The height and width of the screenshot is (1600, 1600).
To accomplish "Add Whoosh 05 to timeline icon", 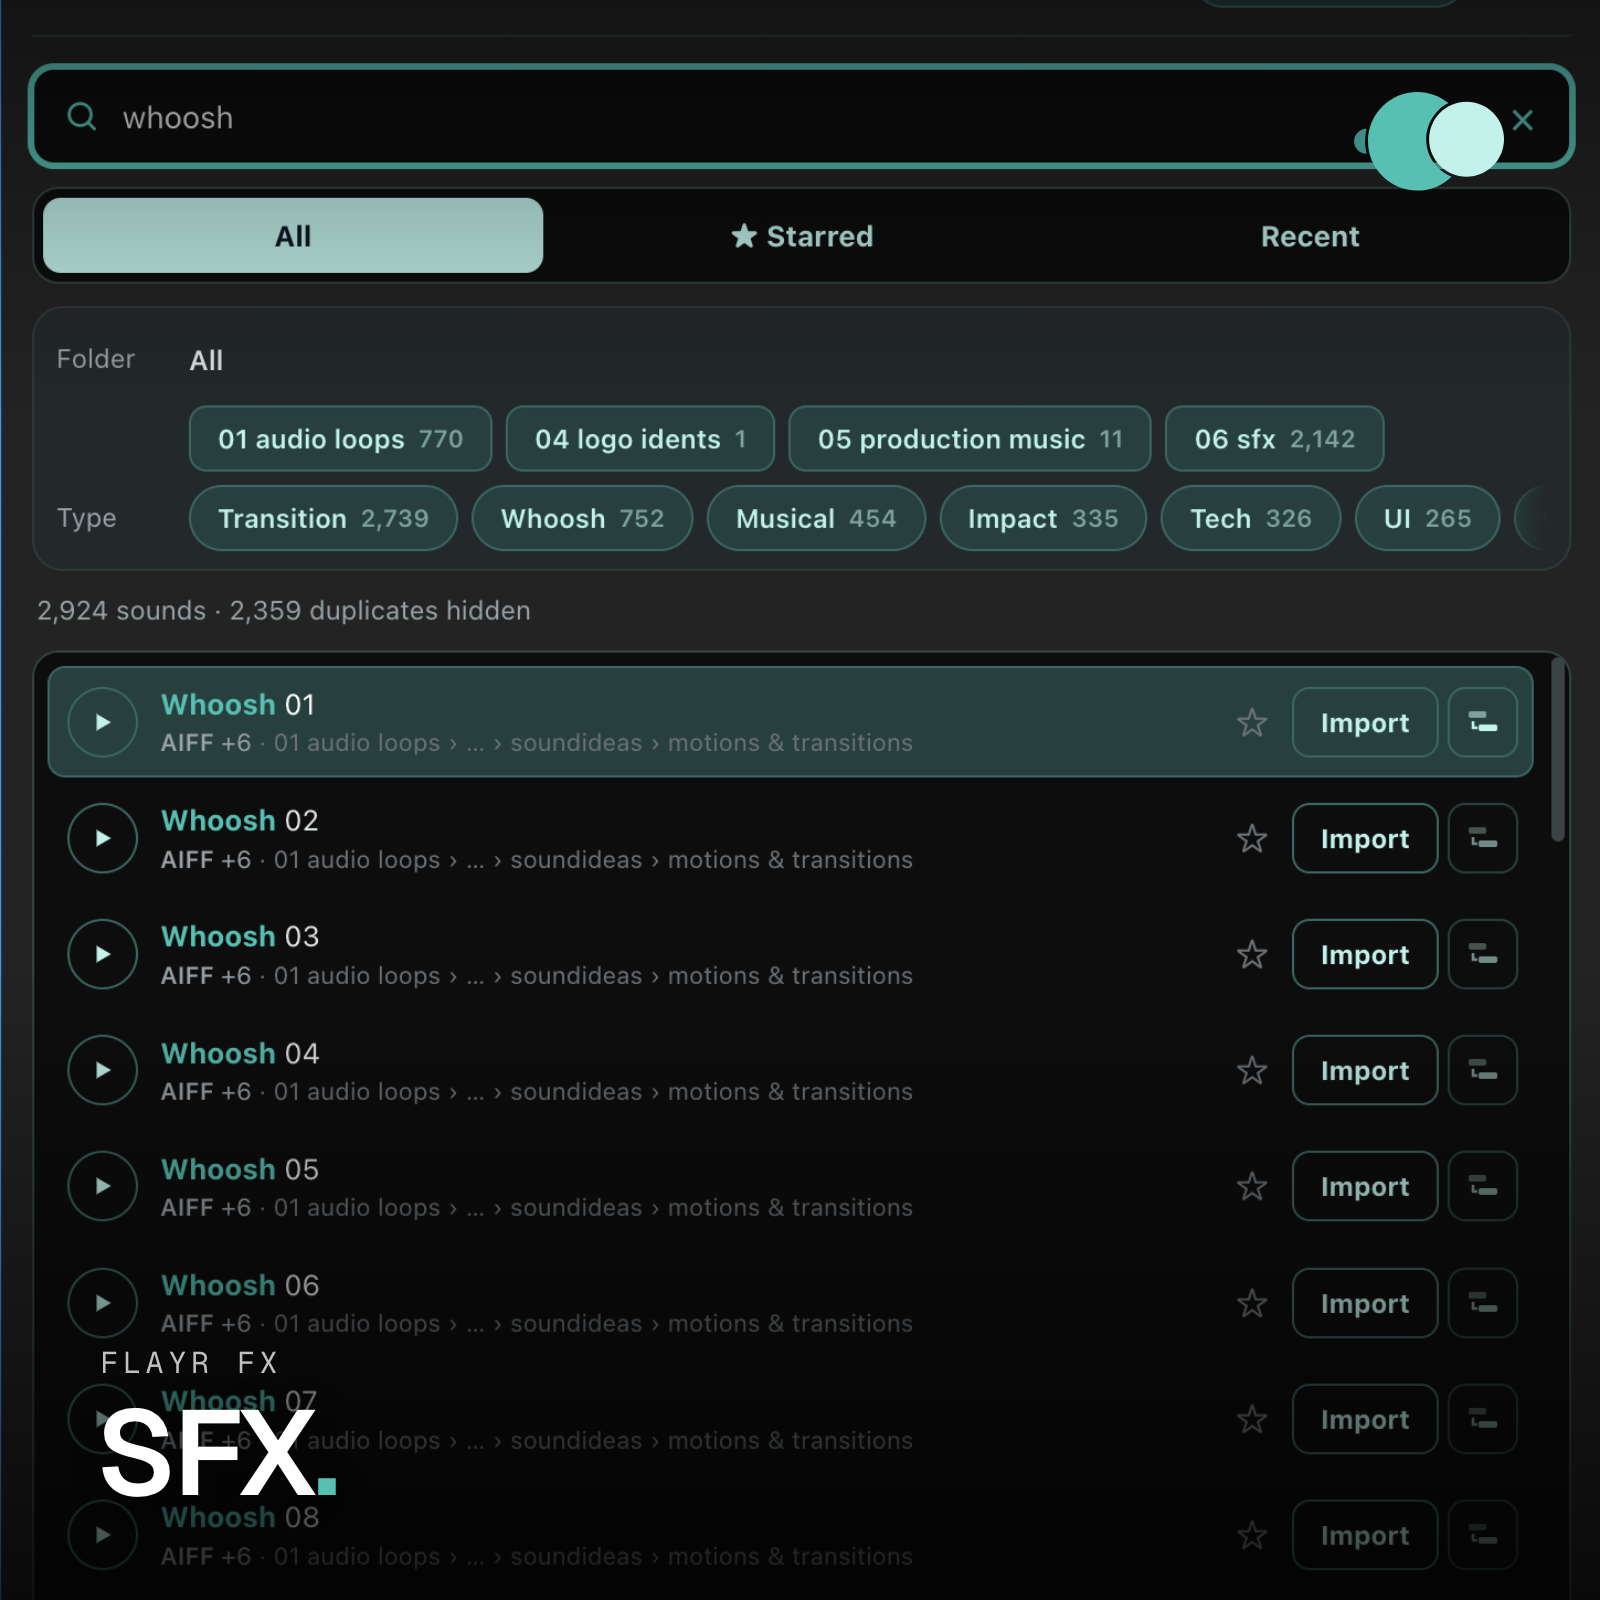I will (1483, 1186).
